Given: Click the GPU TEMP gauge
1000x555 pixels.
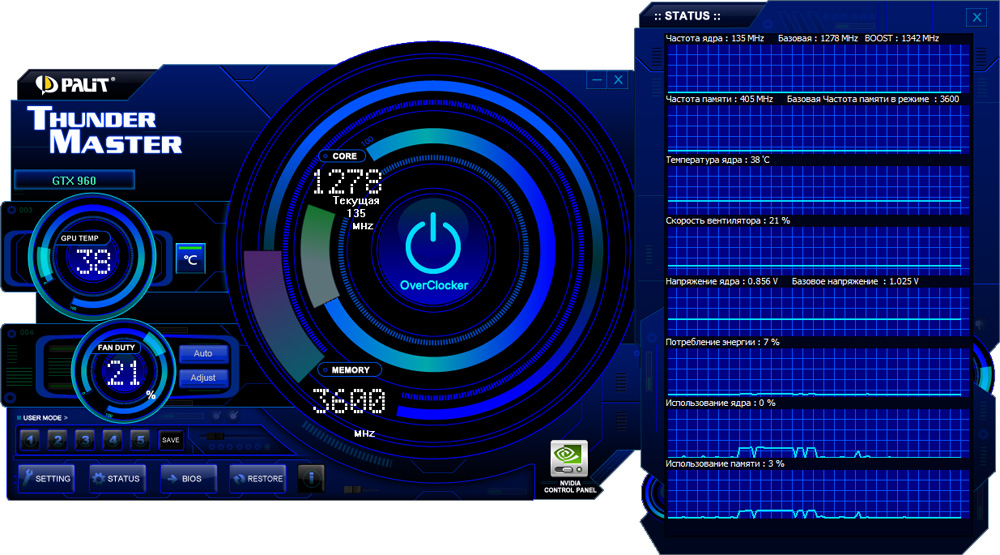Looking at the screenshot, I should [x=92, y=257].
